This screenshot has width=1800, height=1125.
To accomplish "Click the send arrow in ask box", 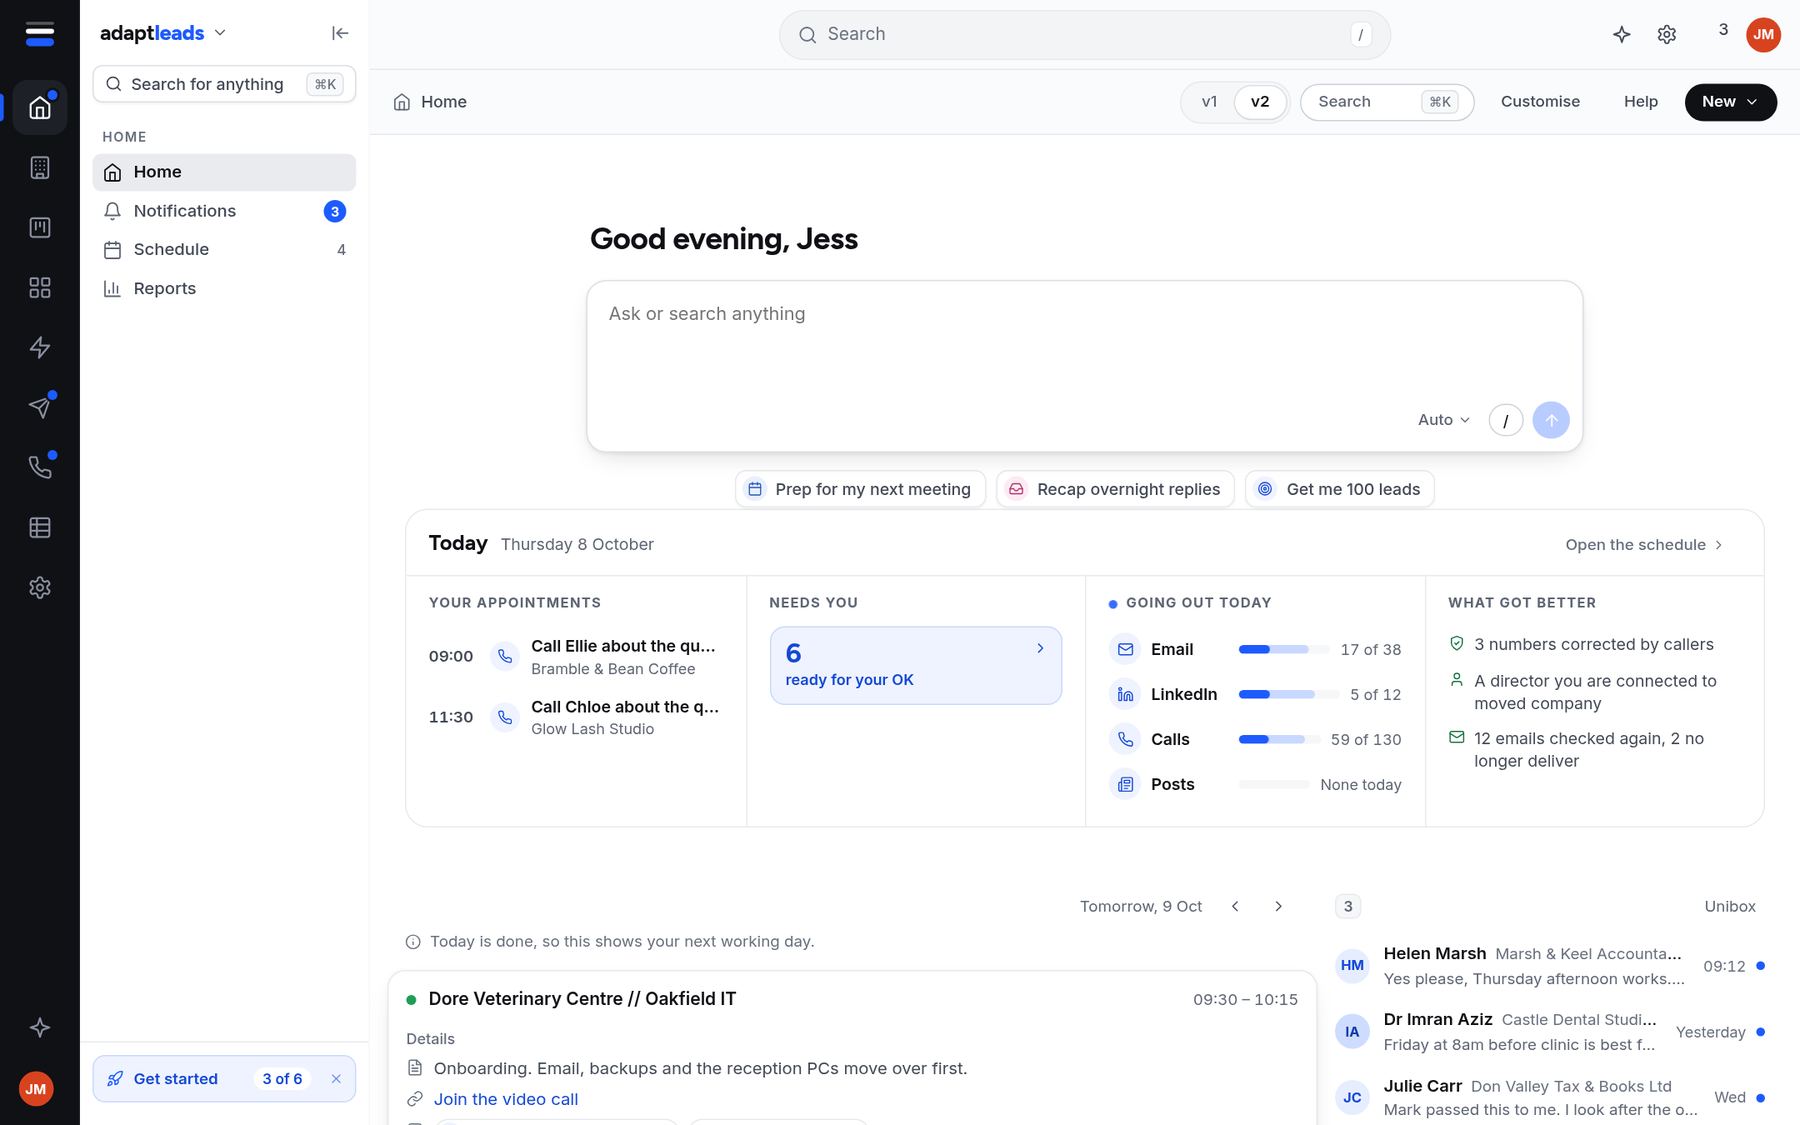I will (x=1551, y=420).
